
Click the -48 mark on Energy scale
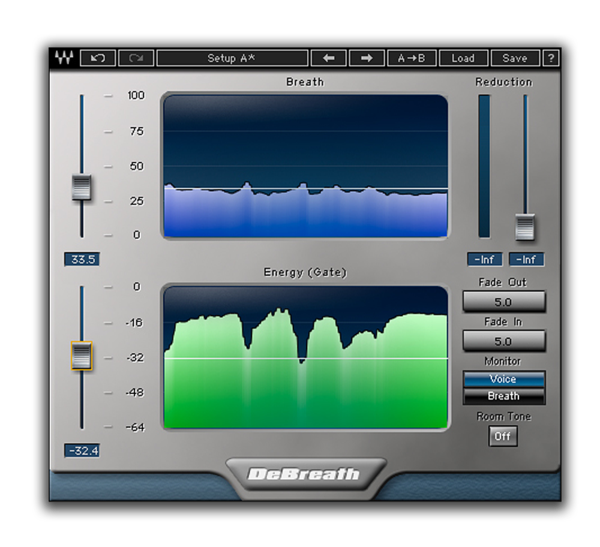click(134, 392)
